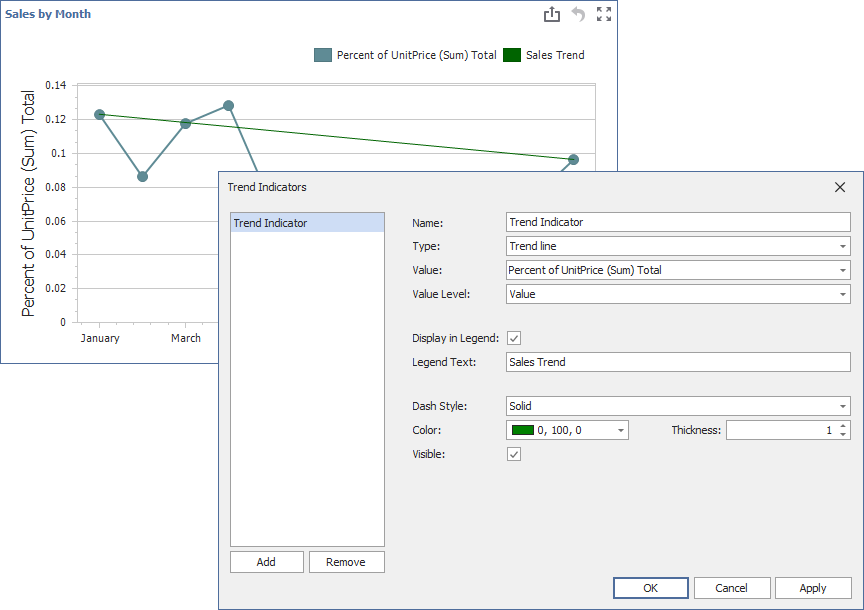The height and width of the screenshot is (610, 864).
Task: Remove the selected trend indicator
Action: [346, 562]
